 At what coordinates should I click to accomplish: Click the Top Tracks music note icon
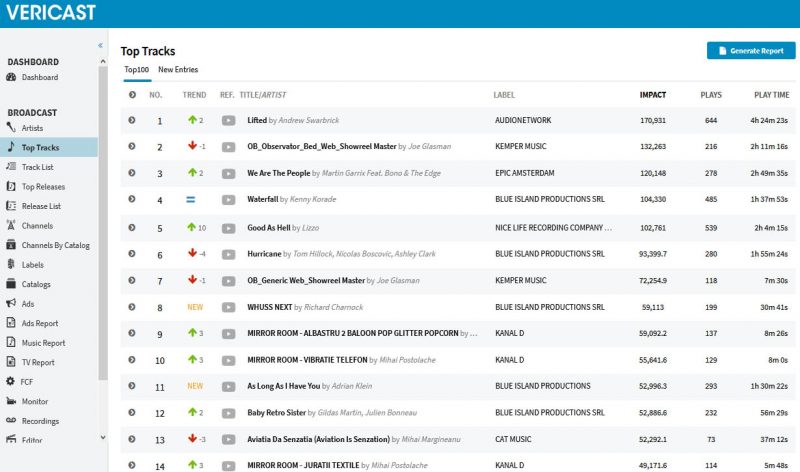click(x=11, y=147)
